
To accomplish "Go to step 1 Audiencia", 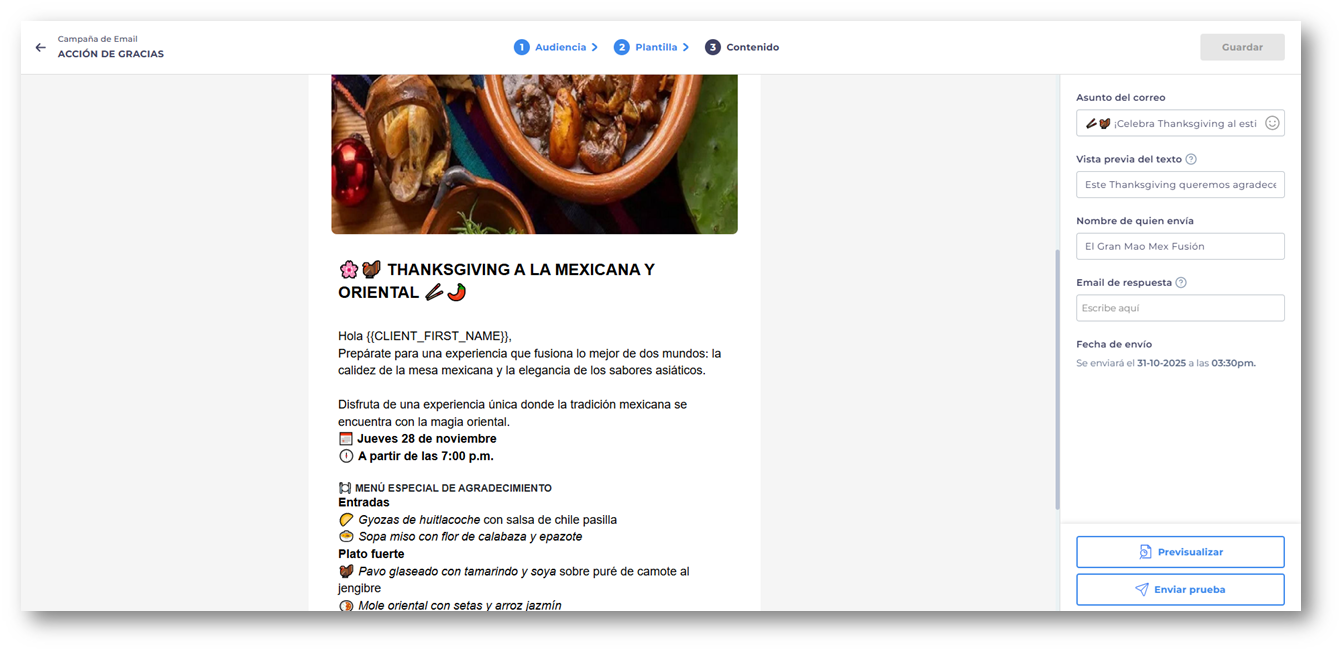I will coord(556,47).
